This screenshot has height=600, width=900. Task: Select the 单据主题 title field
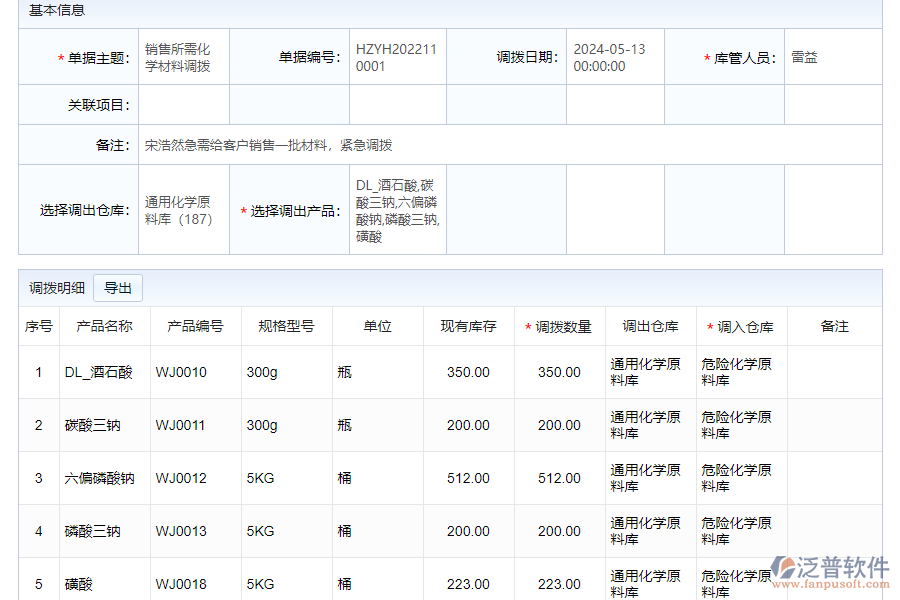pyautogui.click(x=183, y=58)
